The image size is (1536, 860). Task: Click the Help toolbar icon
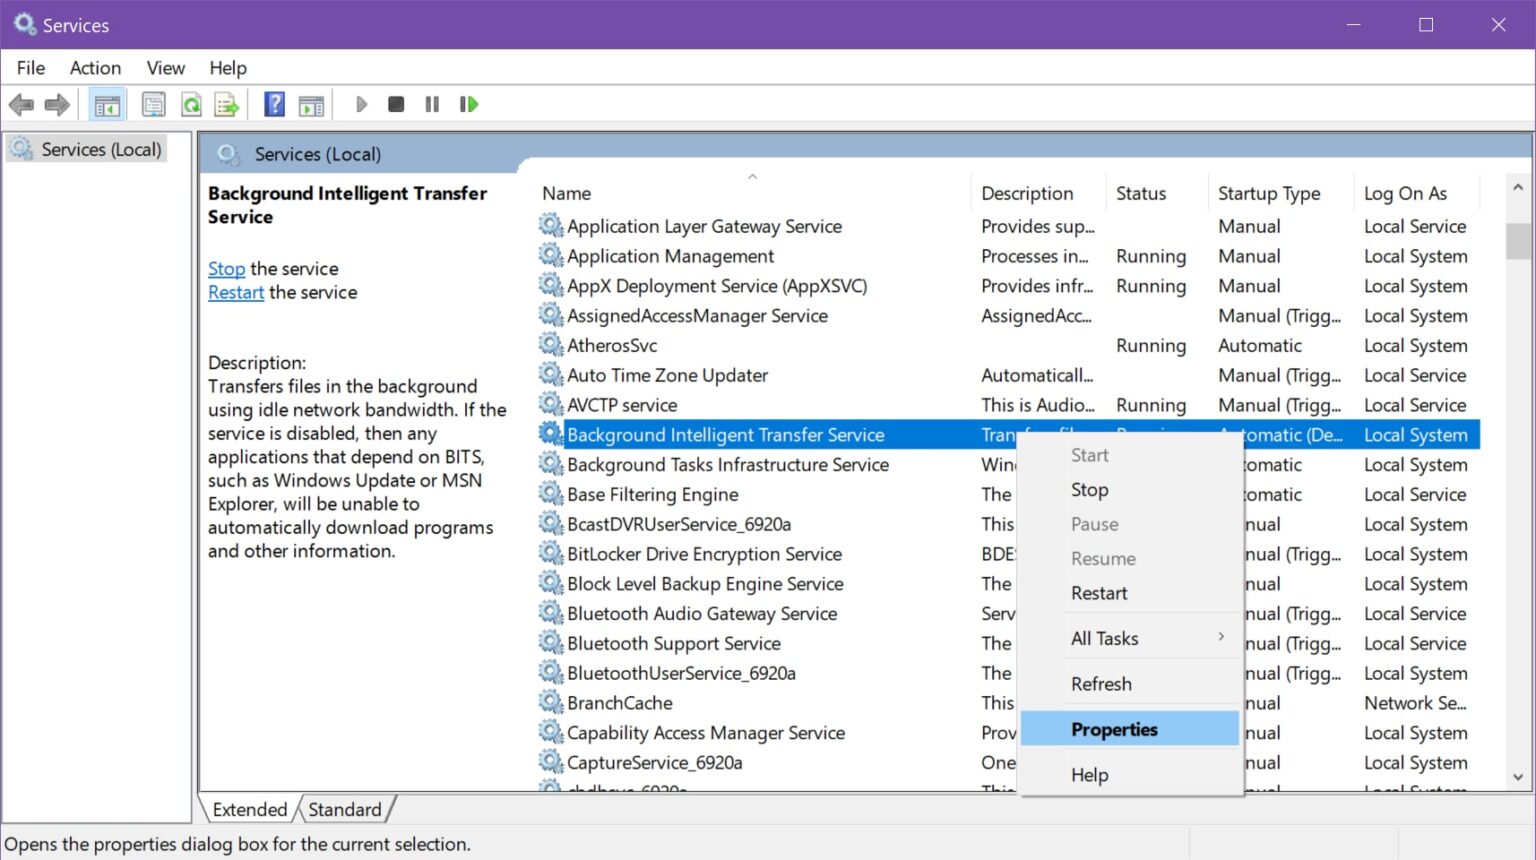click(273, 104)
